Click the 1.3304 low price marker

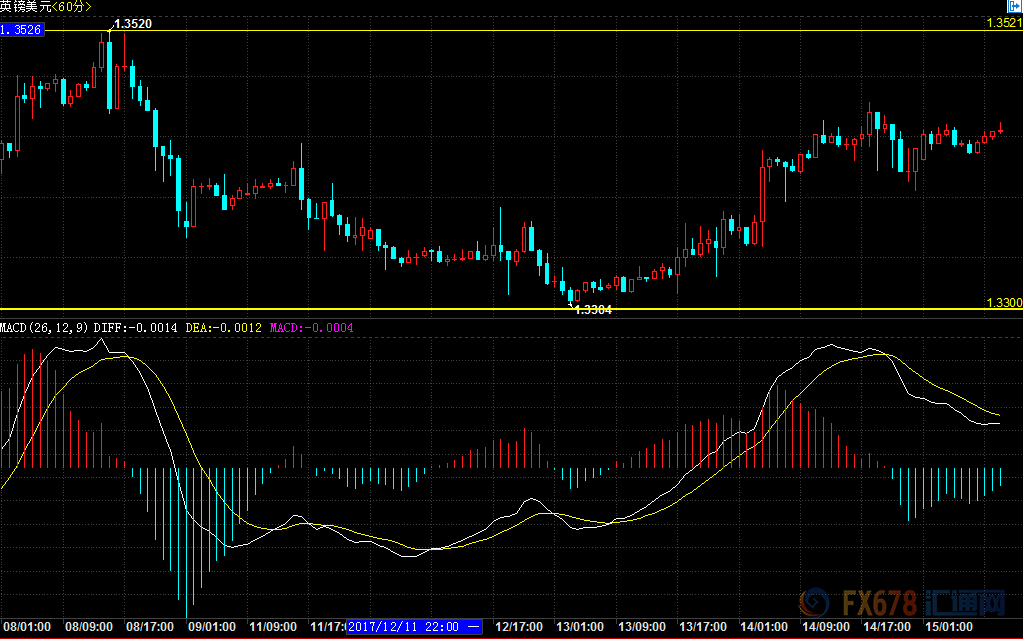click(x=592, y=310)
